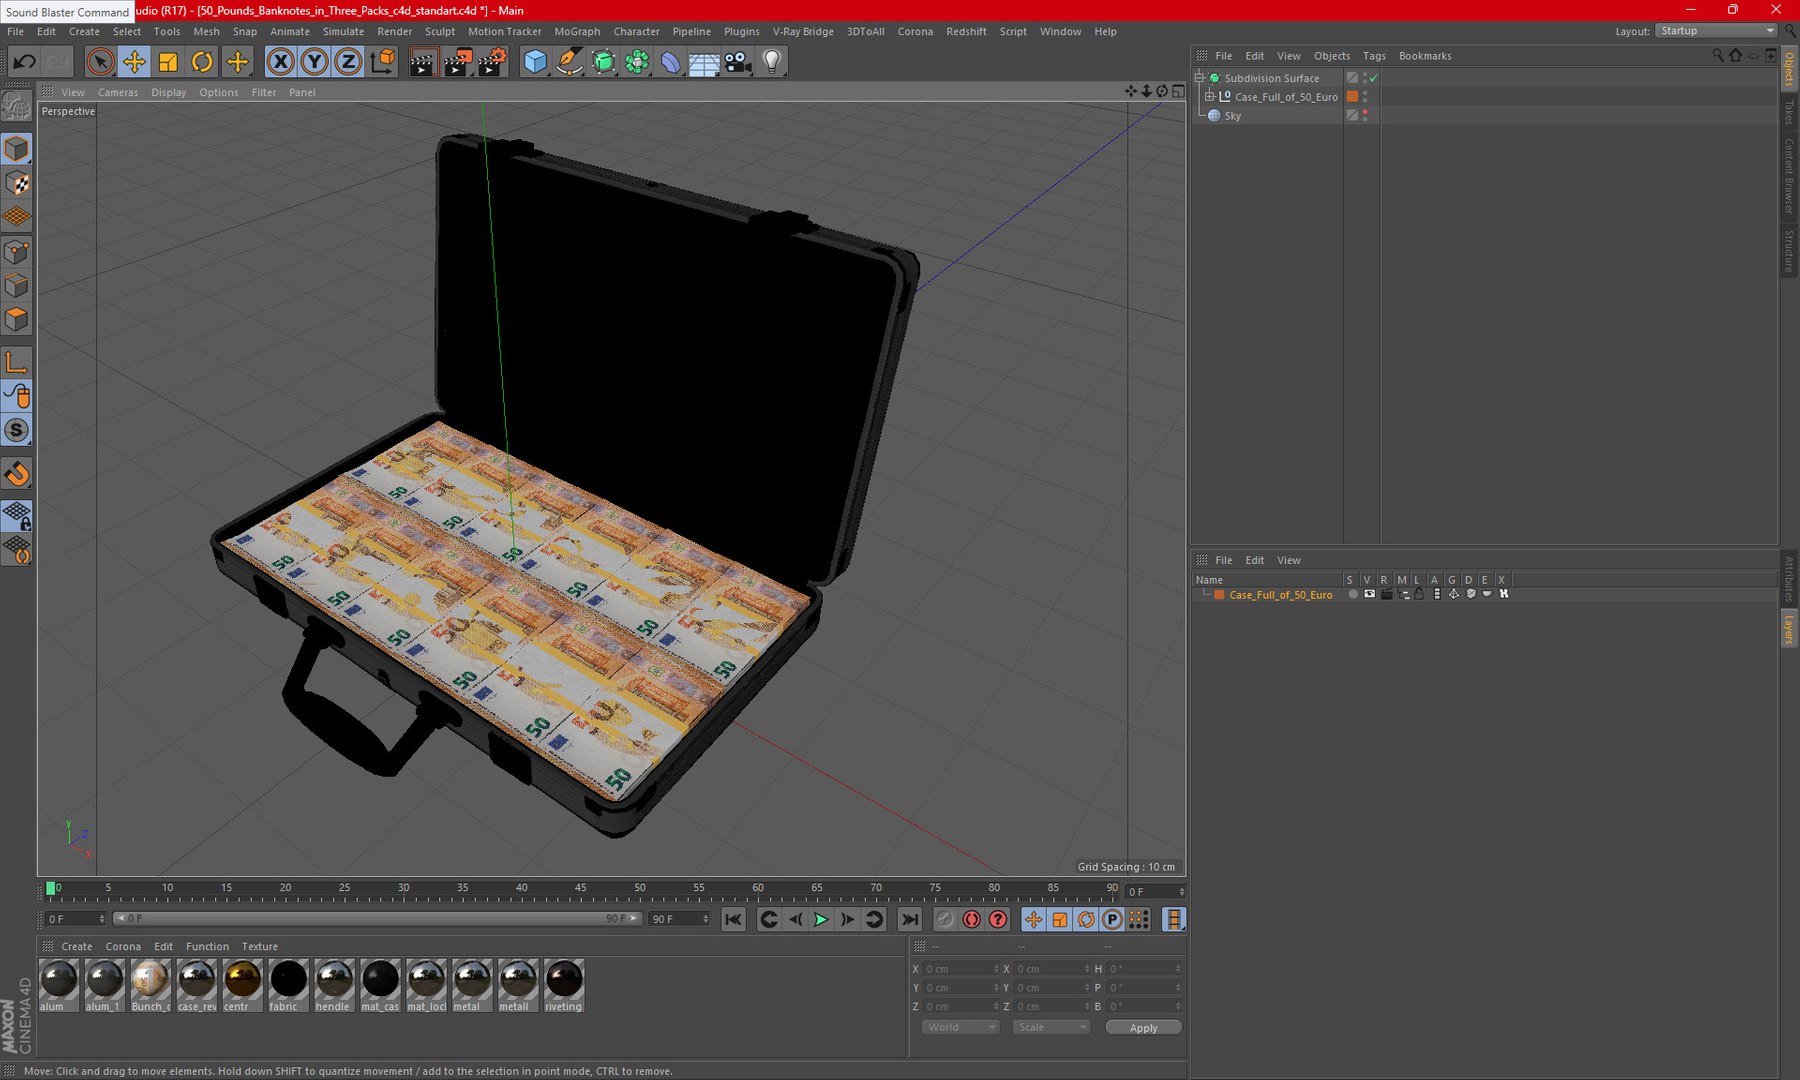Open the Simulate menu
The height and width of the screenshot is (1080, 1800).
pos(343,32)
